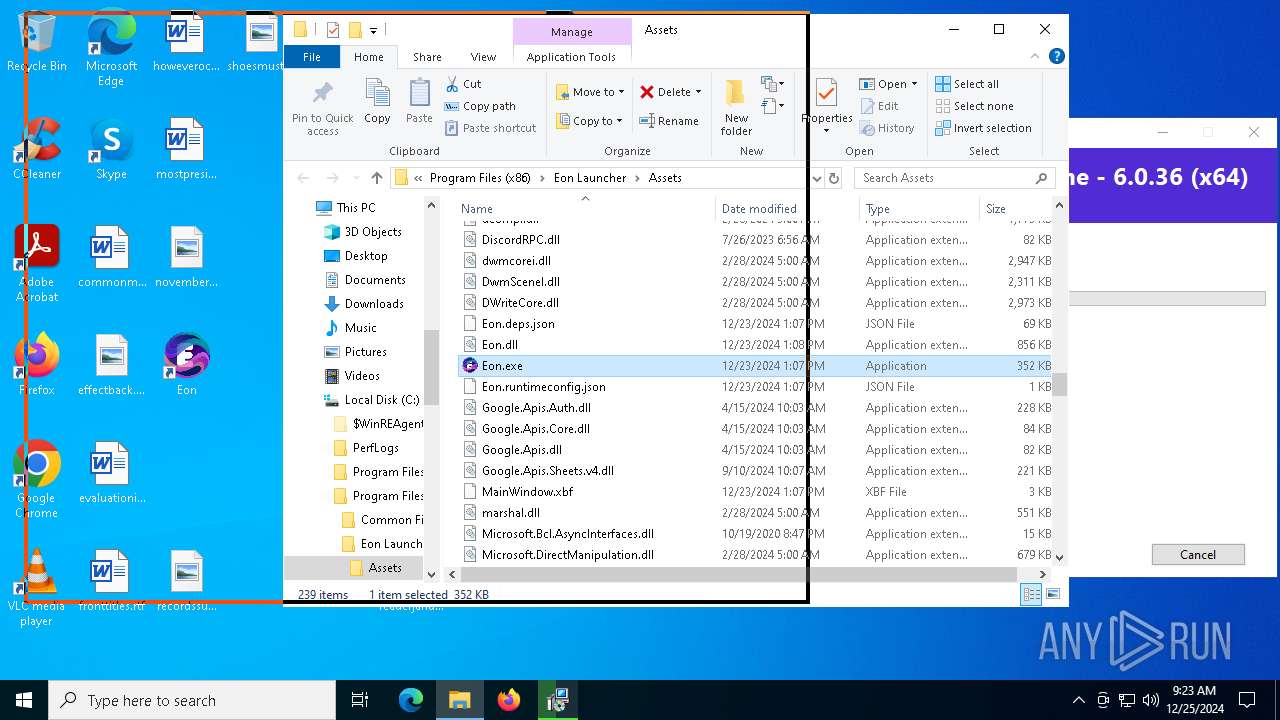Switch to details view icon

click(1031, 594)
